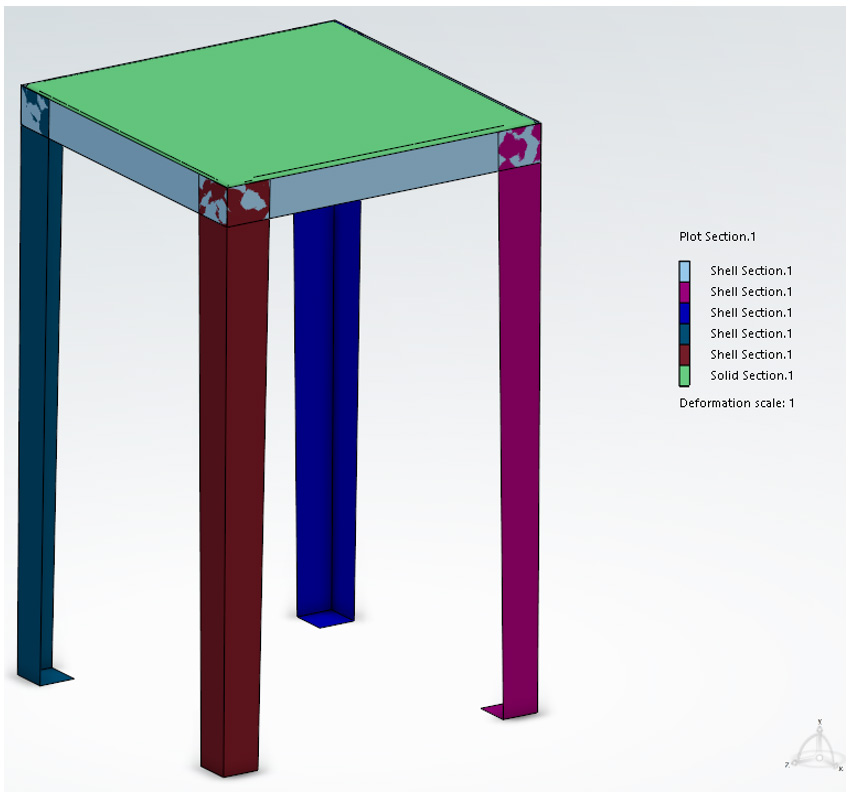Image resolution: width=852 pixels, height=795 pixels.
Task: Select the dark teal legend color swatch
Action: pos(685,333)
